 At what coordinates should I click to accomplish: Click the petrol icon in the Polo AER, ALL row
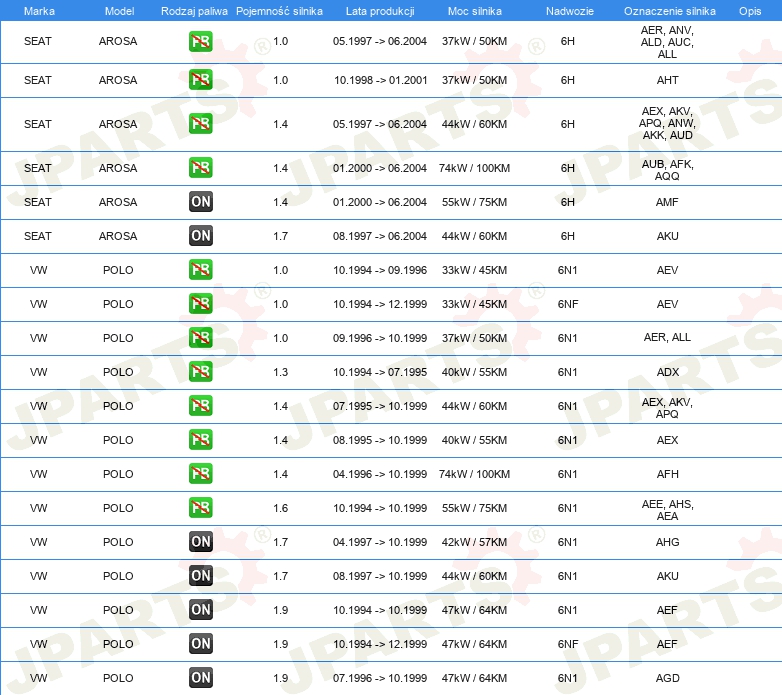pyautogui.click(x=201, y=338)
